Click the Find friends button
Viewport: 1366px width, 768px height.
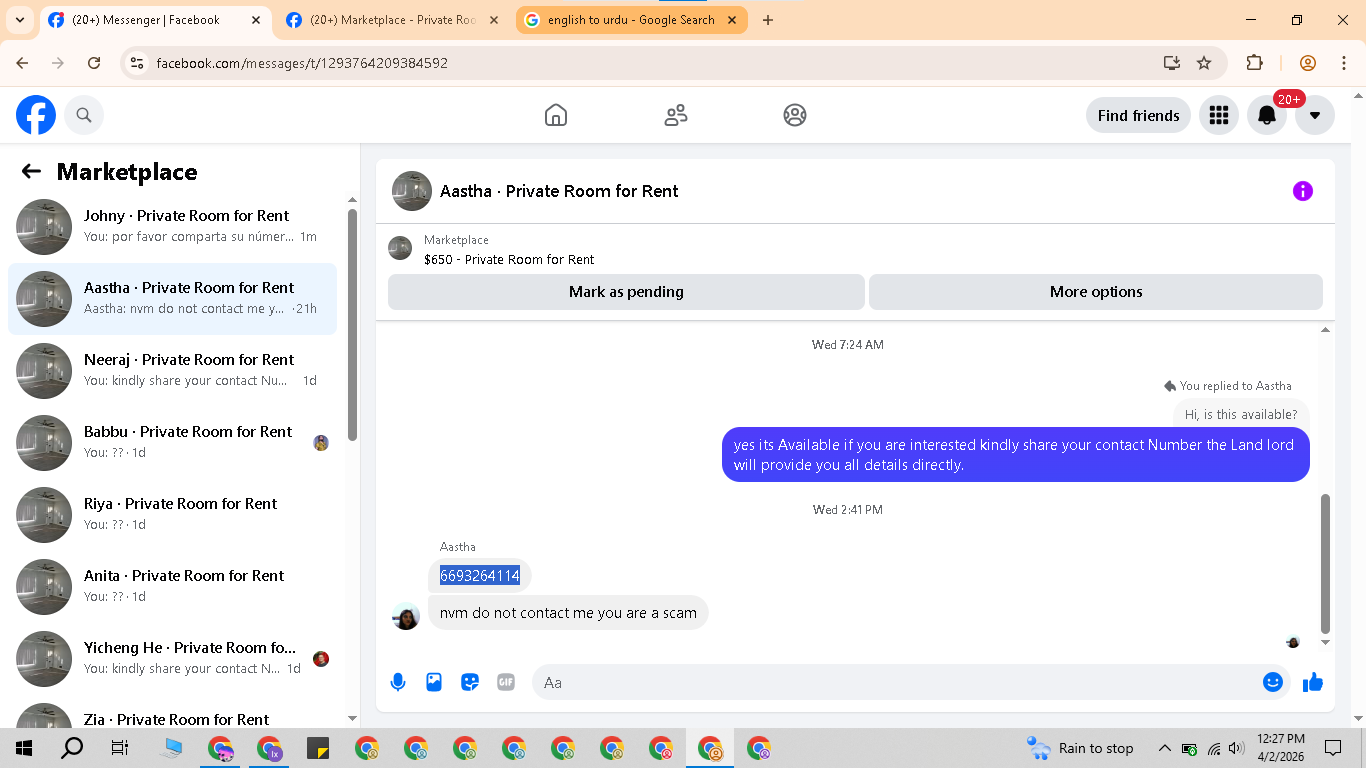tap(1138, 115)
